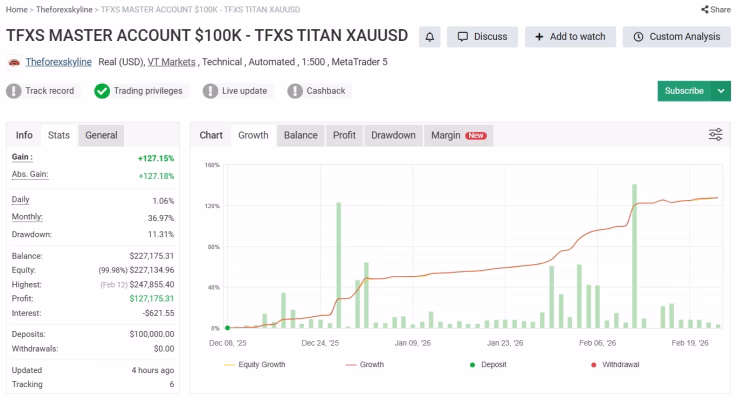Click the Live update status icon
This screenshot has height=400, width=738.
tap(210, 91)
